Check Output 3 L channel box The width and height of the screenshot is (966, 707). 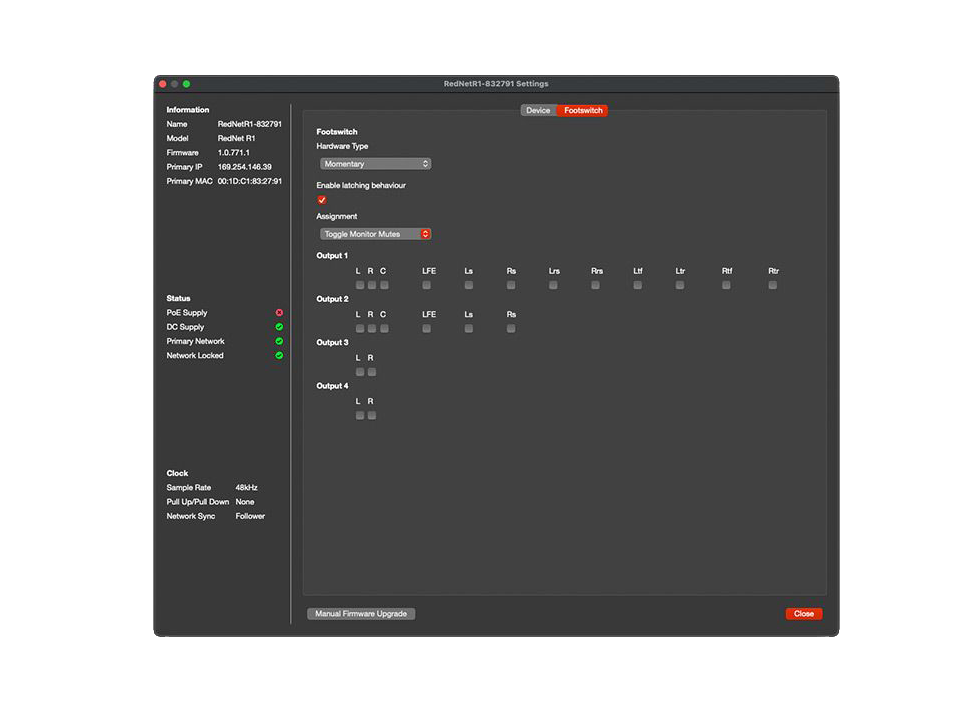click(360, 372)
